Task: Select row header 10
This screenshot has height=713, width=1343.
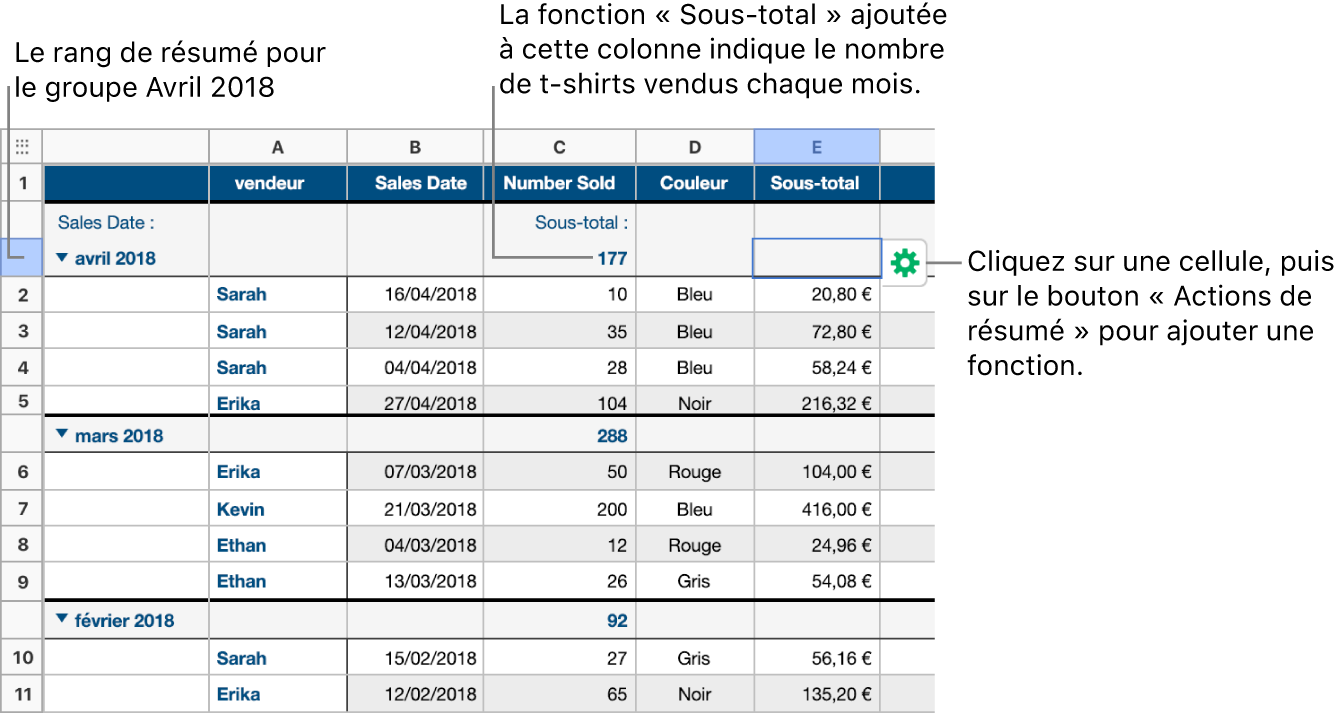Action: pos(22,658)
